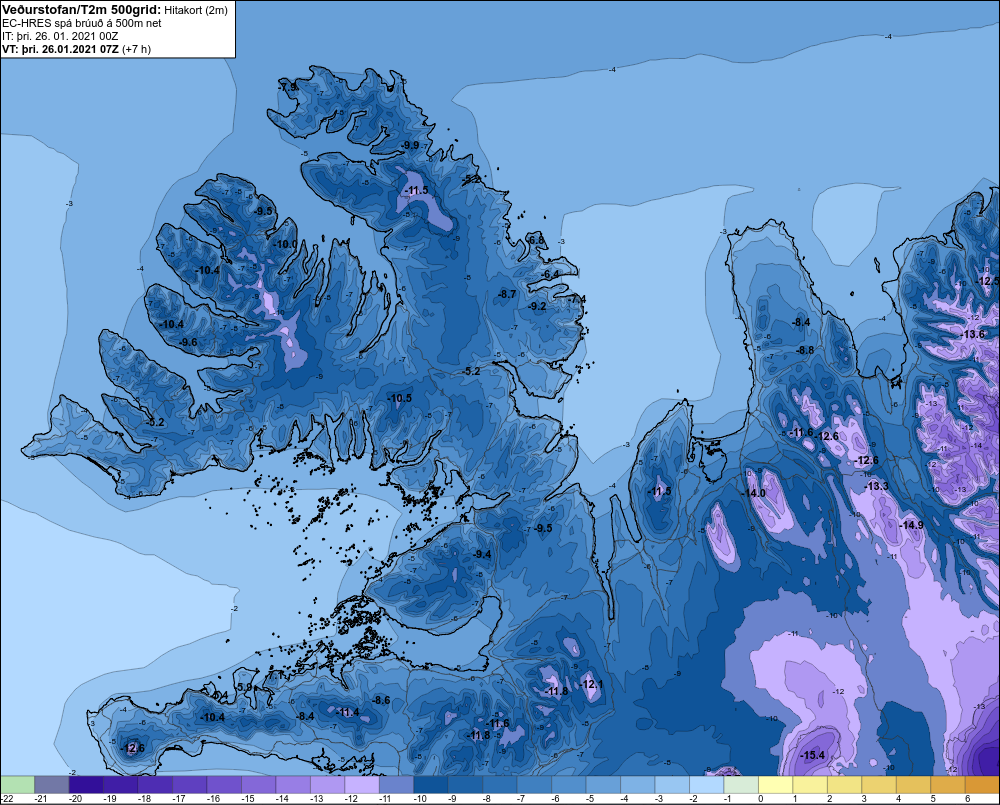Click the -6.8 temperature value
The image size is (1000, 805).
(x=536, y=240)
